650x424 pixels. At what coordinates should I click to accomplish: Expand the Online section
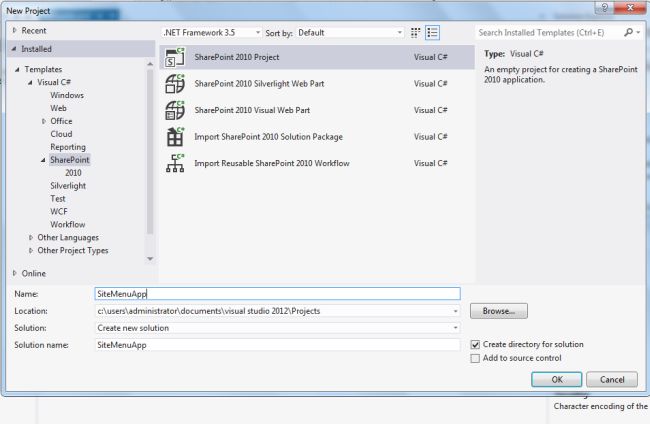(x=15, y=273)
